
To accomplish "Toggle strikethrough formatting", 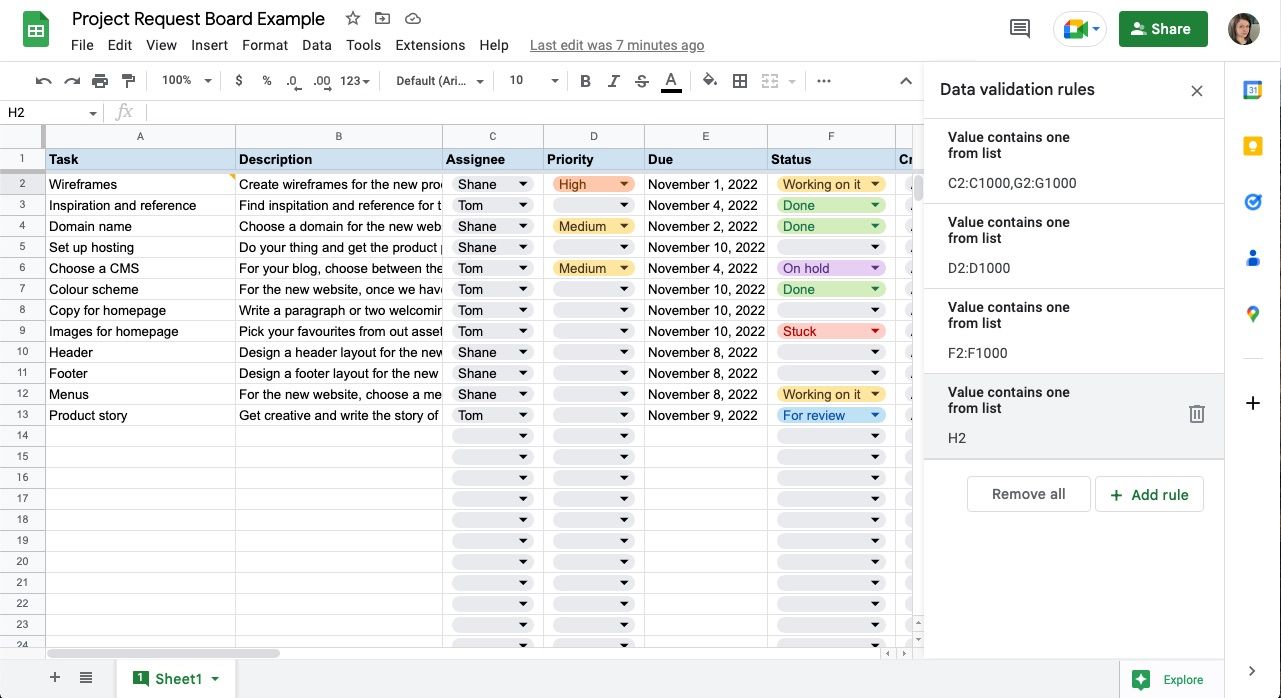I will point(642,81).
